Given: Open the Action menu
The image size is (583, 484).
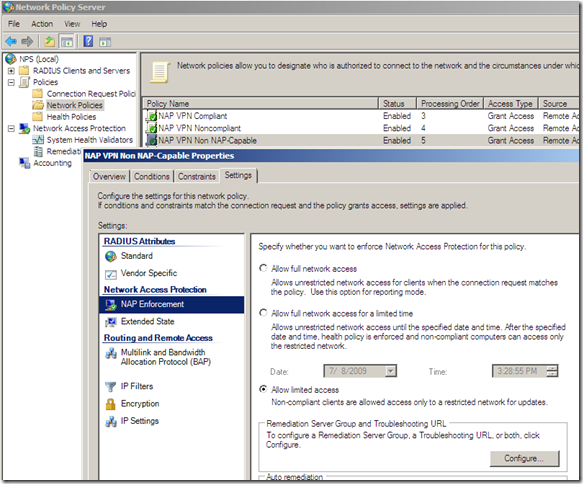Looking at the screenshot, I should coord(42,24).
